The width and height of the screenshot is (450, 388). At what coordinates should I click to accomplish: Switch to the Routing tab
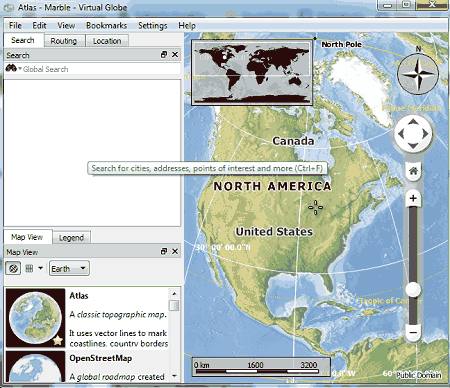(x=64, y=41)
